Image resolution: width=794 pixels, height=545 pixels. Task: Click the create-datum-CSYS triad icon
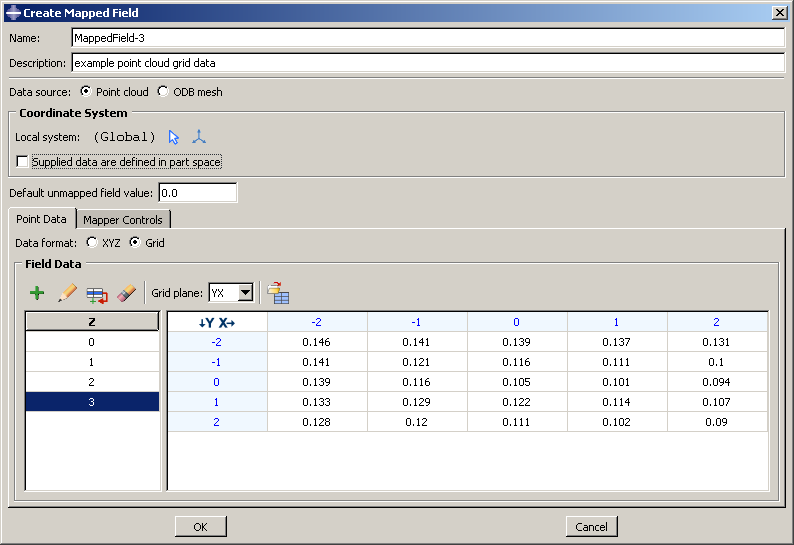pos(199,137)
